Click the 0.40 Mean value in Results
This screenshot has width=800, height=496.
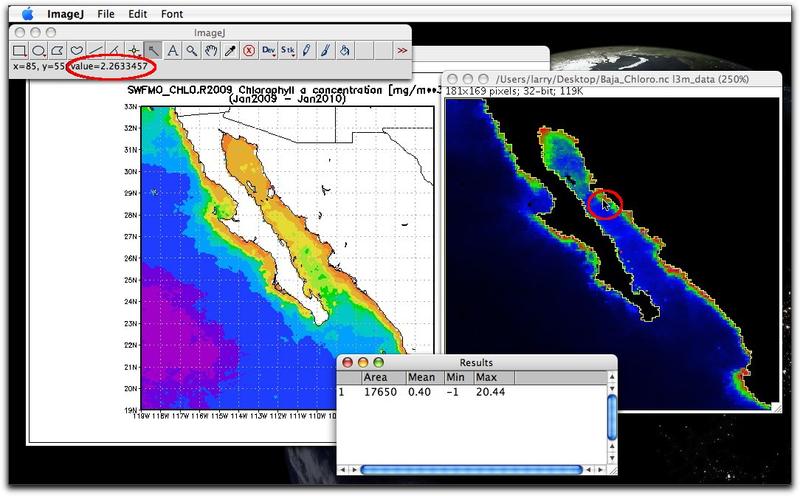click(x=419, y=392)
